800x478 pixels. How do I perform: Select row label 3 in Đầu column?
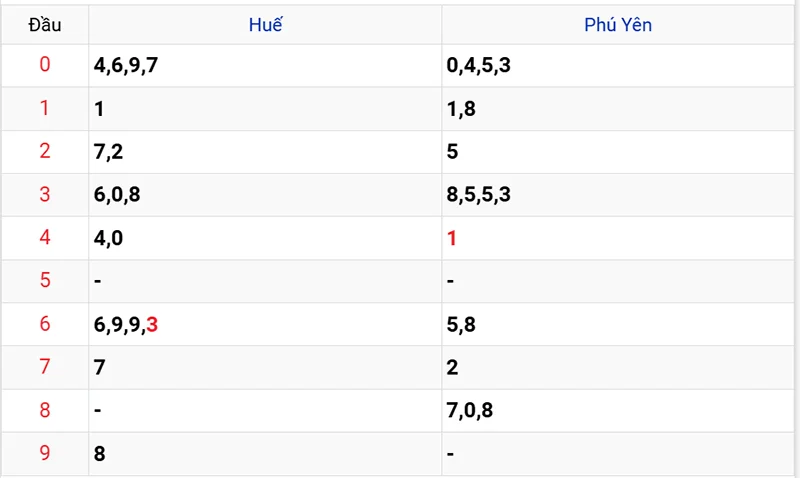coord(44,195)
